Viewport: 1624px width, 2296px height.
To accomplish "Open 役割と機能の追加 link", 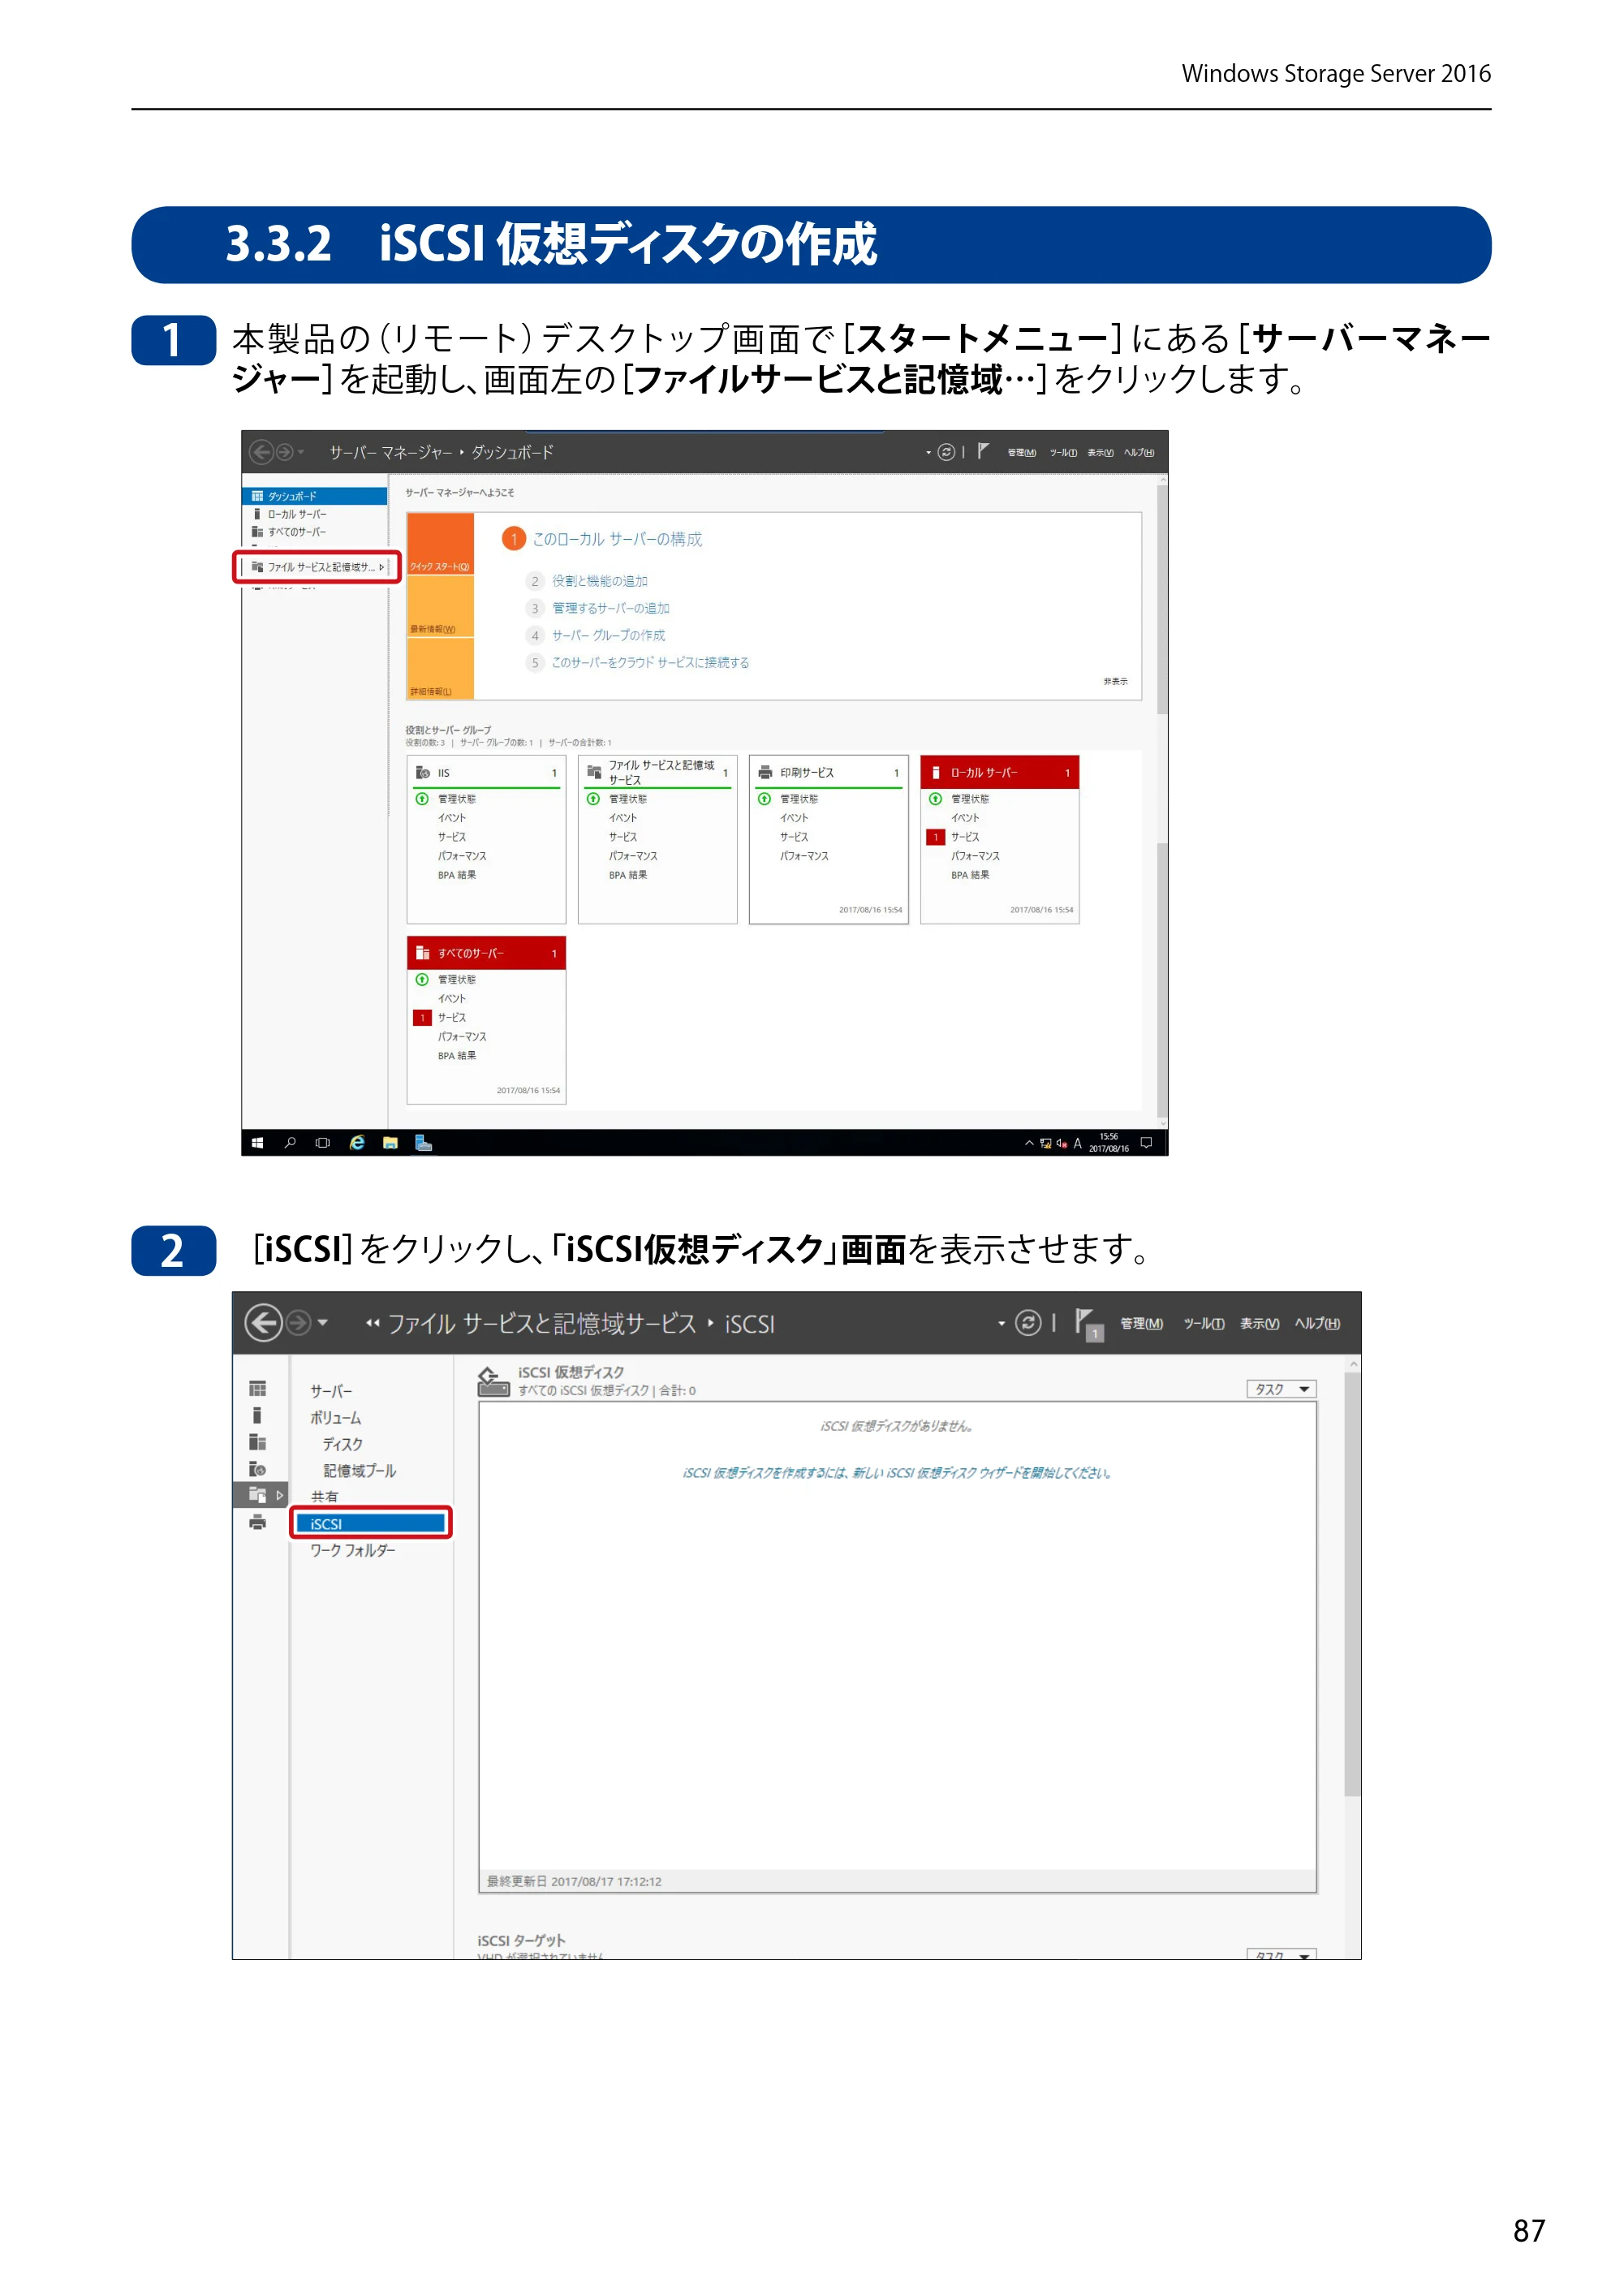I will tap(599, 581).
